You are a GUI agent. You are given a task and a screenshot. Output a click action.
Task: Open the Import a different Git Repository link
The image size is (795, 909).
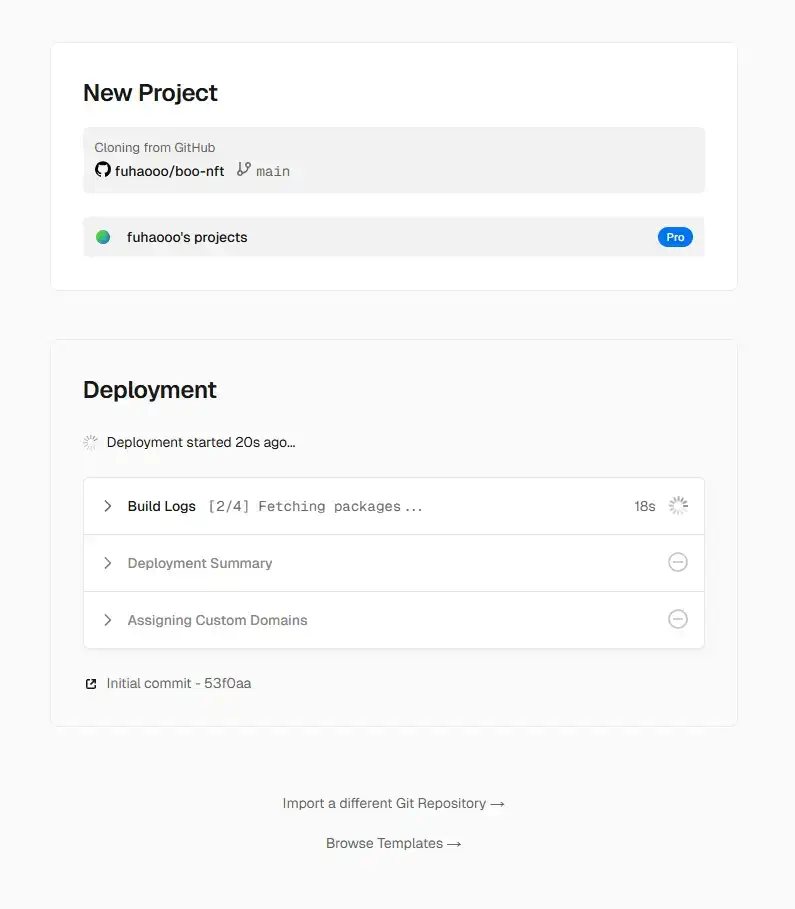pyautogui.click(x=393, y=803)
